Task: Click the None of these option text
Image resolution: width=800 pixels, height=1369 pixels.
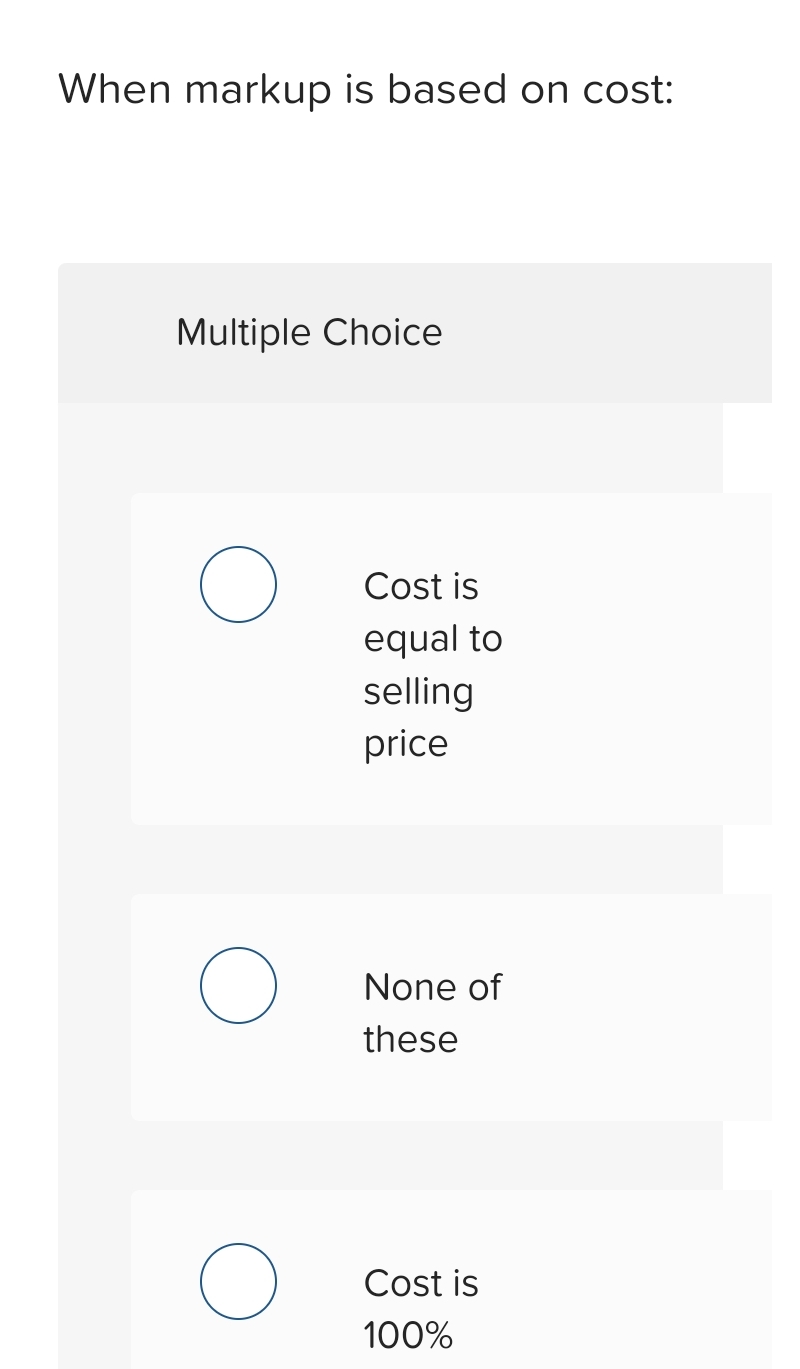Action: click(x=432, y=1012)
